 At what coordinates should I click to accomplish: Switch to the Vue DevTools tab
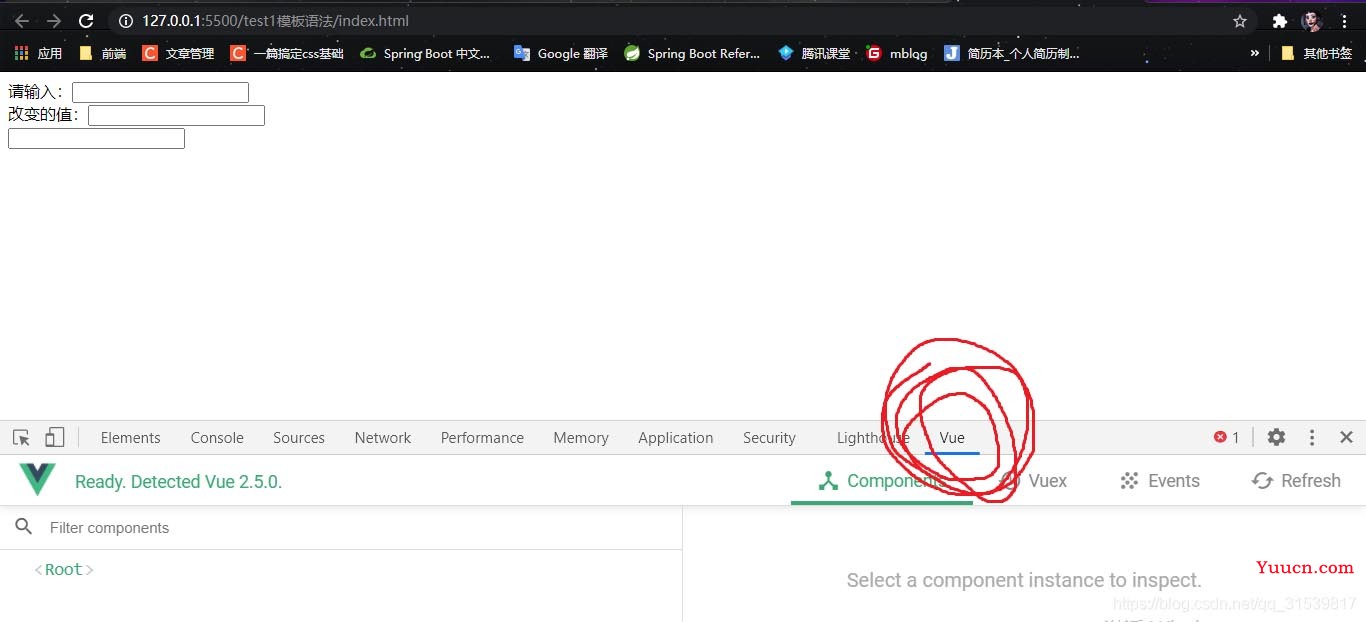click(x=952, y=438)
